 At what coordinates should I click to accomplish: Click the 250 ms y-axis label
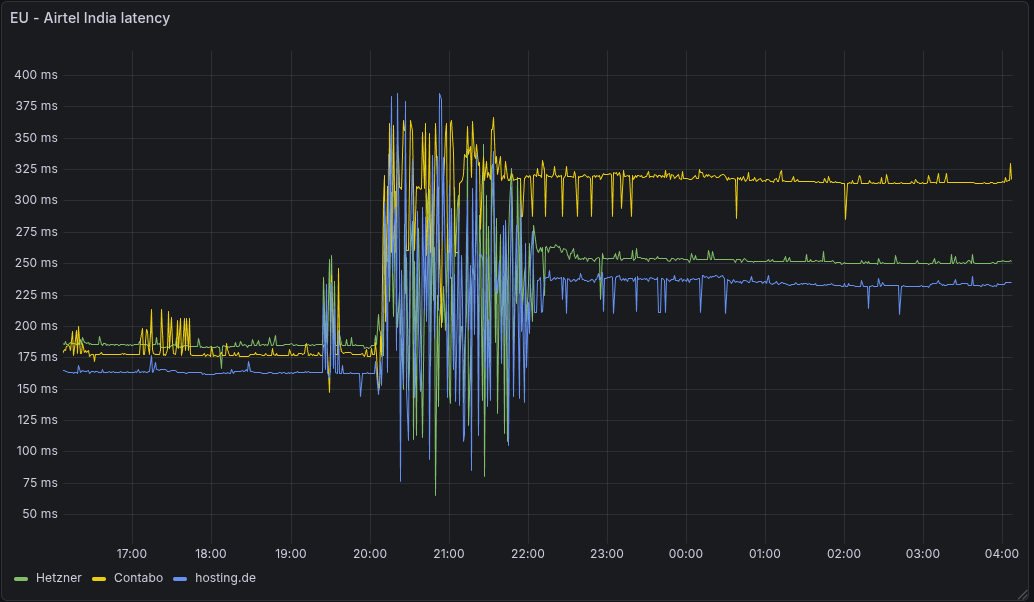[36, 263]
